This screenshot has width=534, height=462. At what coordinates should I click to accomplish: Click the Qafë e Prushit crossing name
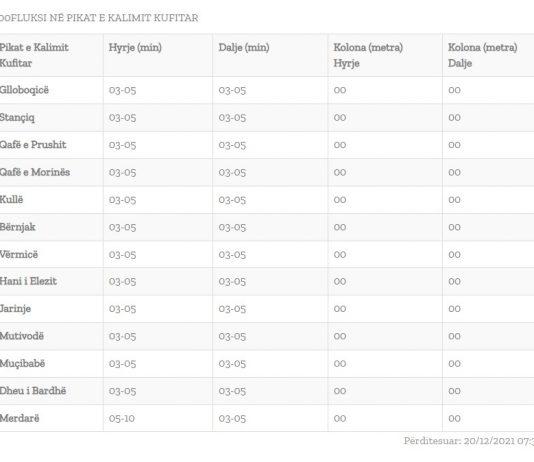click(33, 145)
